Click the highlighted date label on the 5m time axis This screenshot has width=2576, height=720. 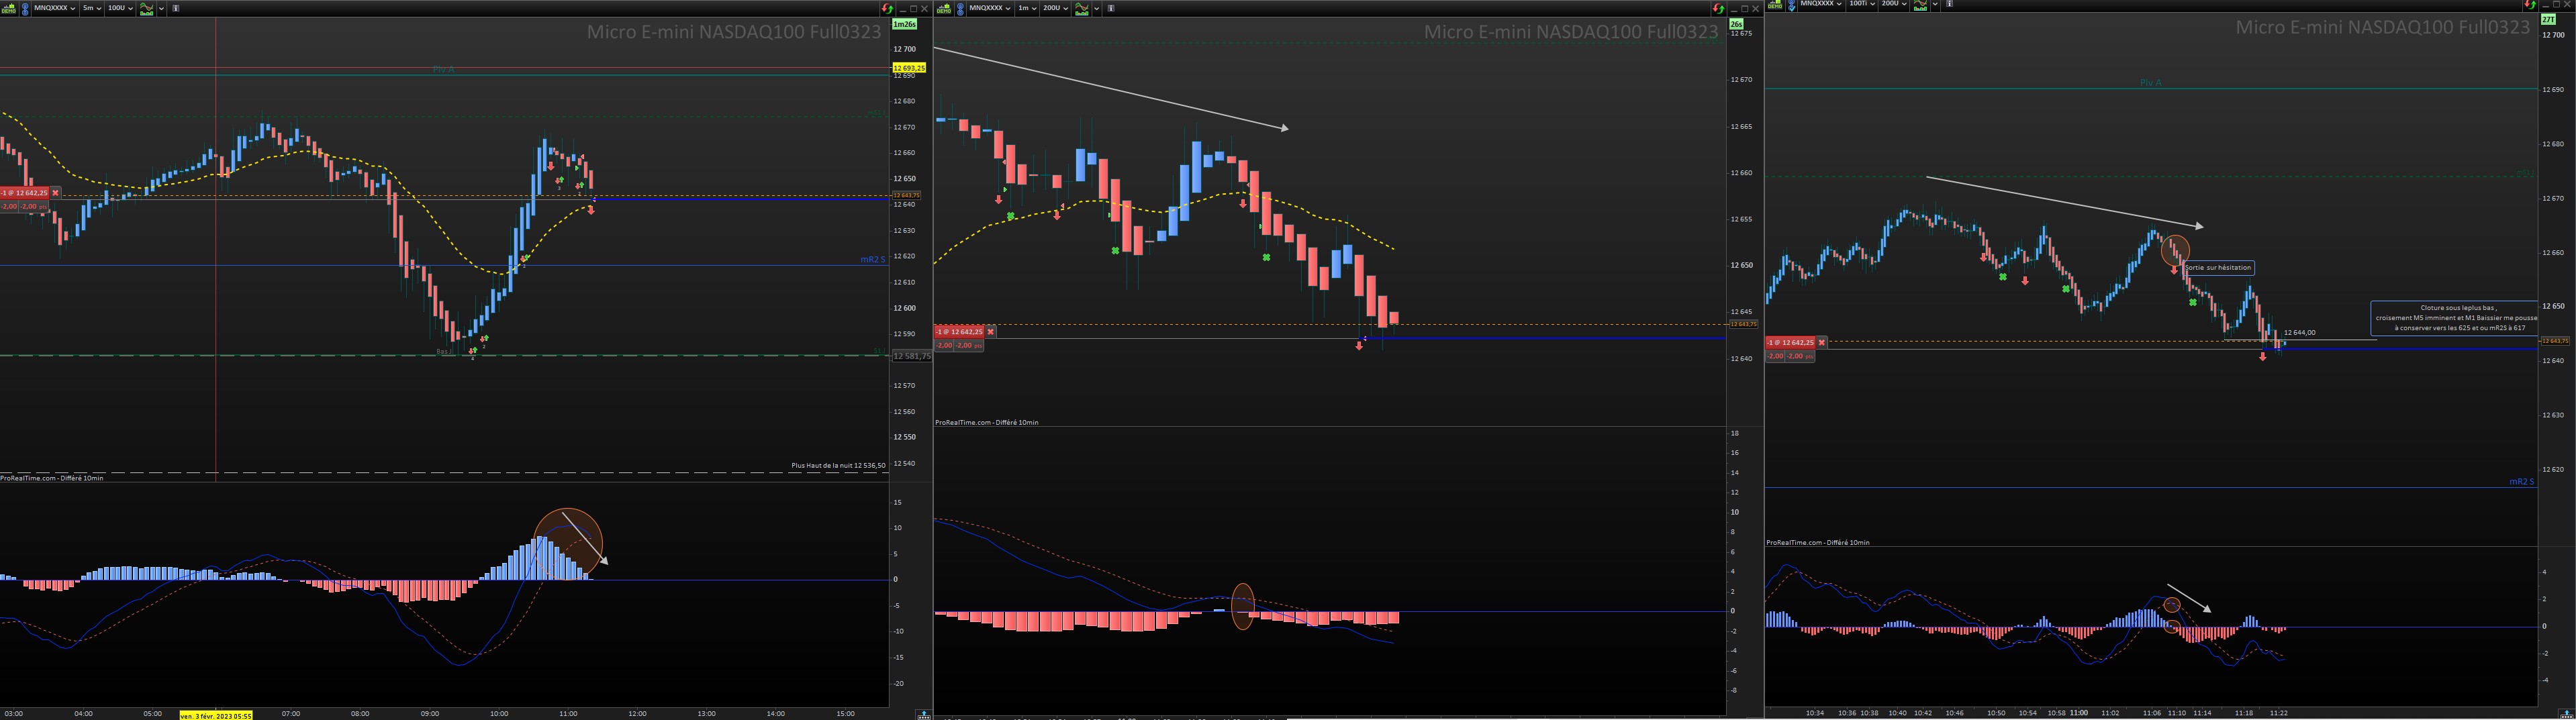coord(216,715)
